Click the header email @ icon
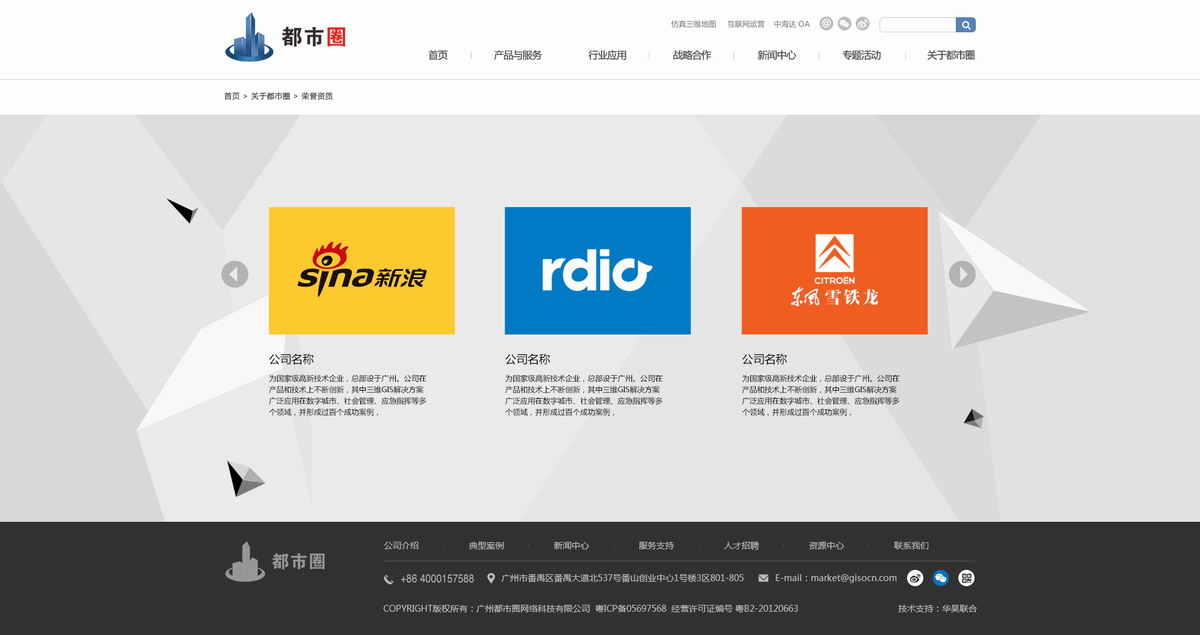 pos(826,24)
